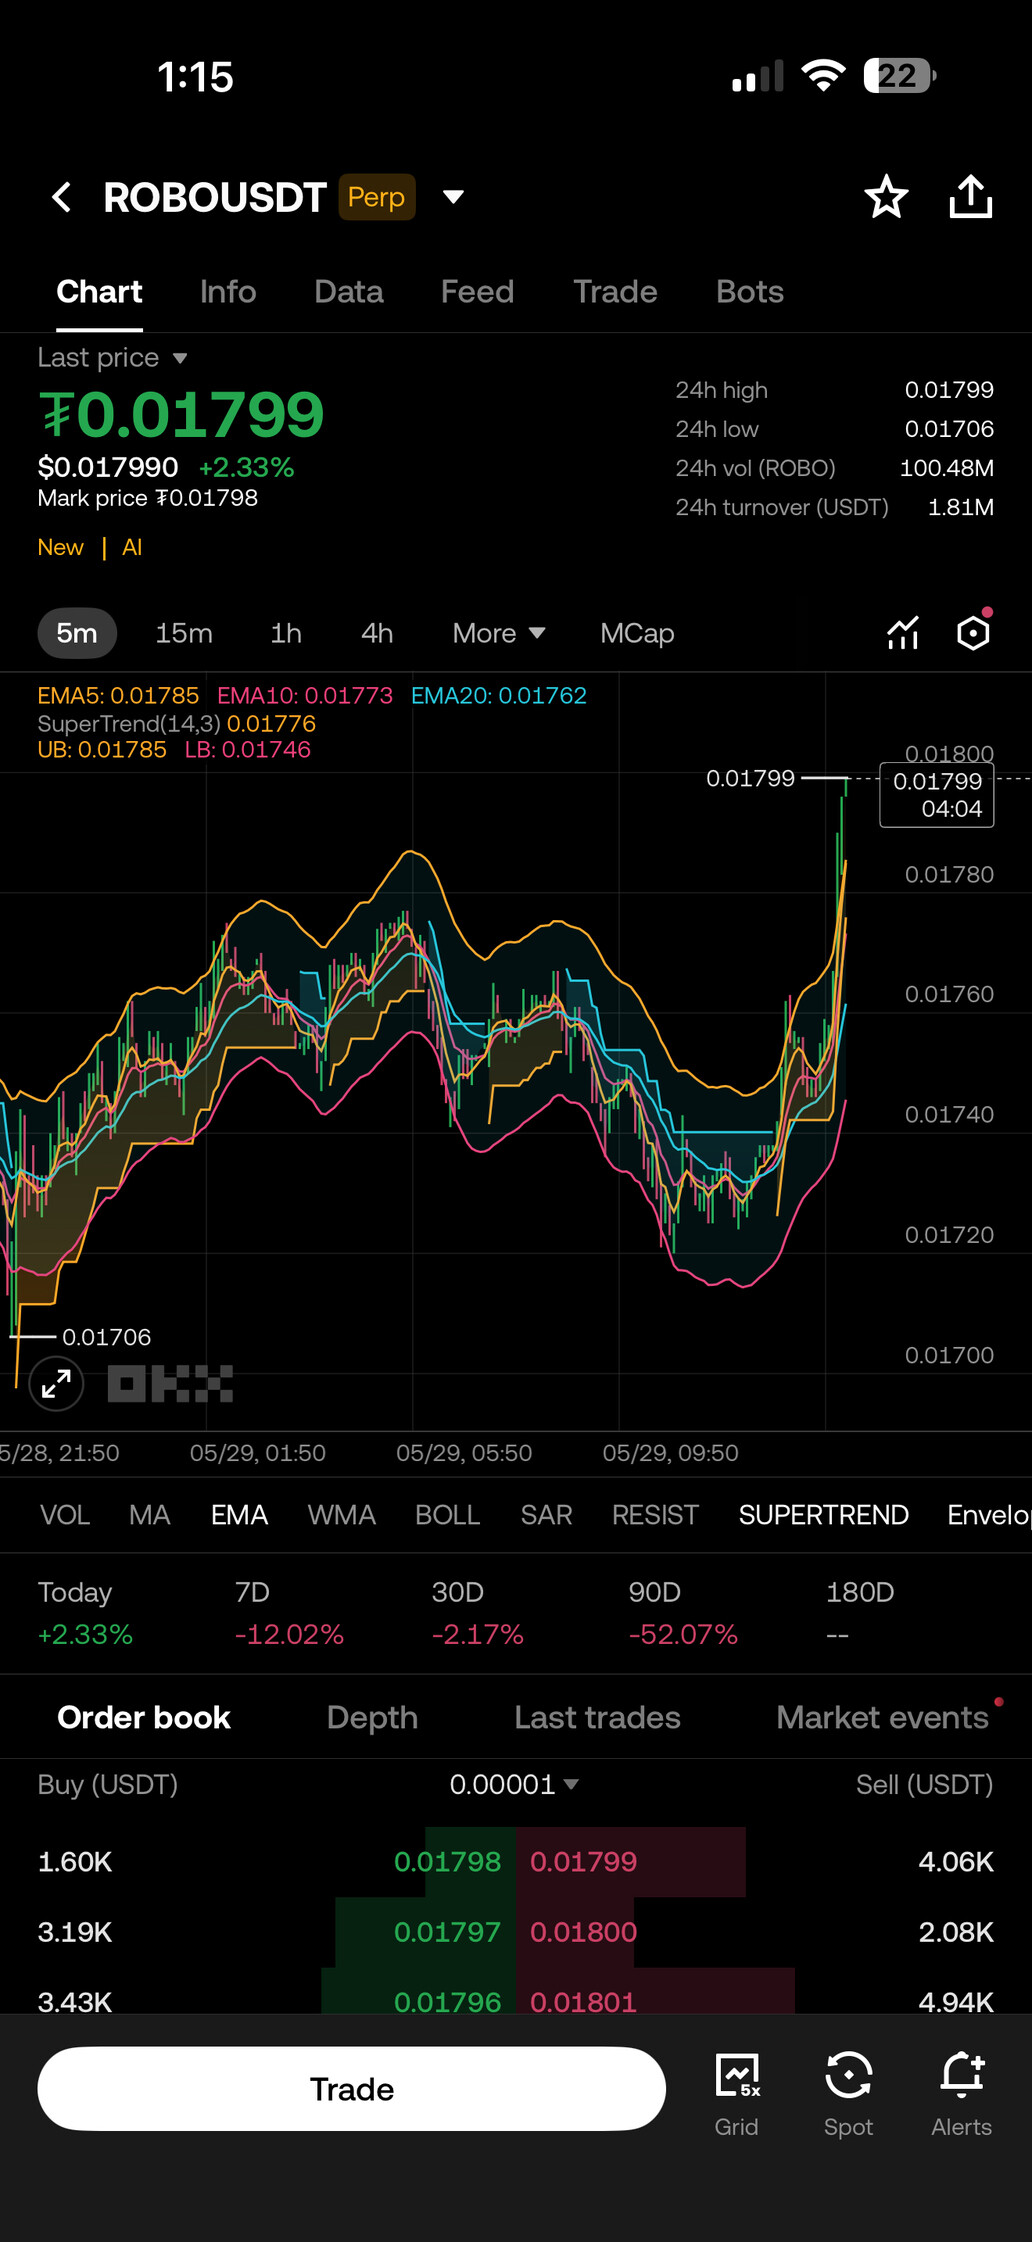The height and width of the screenshot is (2242, 1032).
Task: Toggle the RESIST indicator
Action: (655, 1515)
